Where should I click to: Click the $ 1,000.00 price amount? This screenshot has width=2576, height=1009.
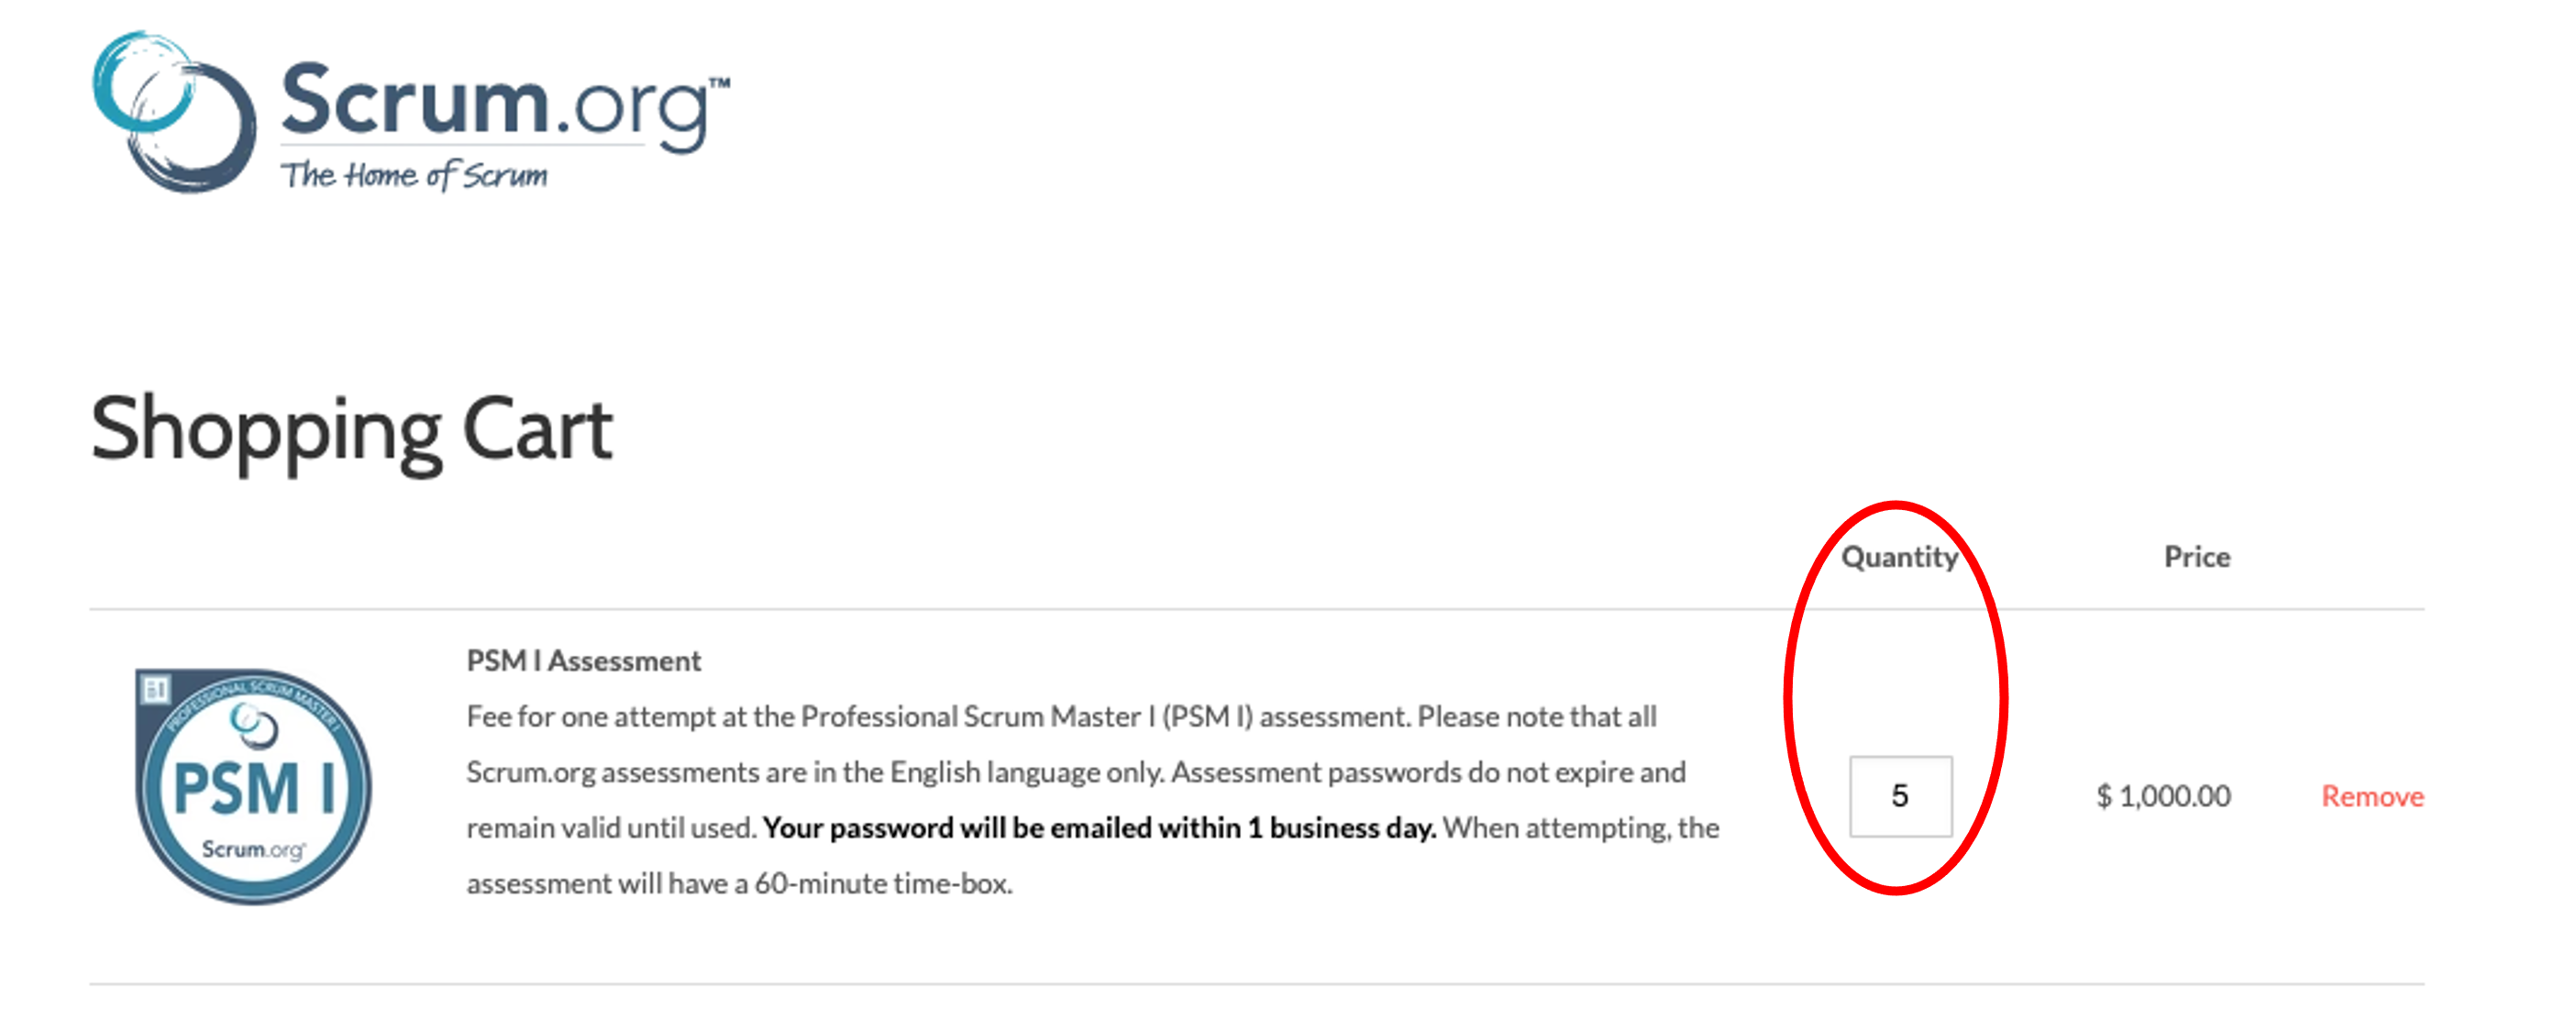2163,796
